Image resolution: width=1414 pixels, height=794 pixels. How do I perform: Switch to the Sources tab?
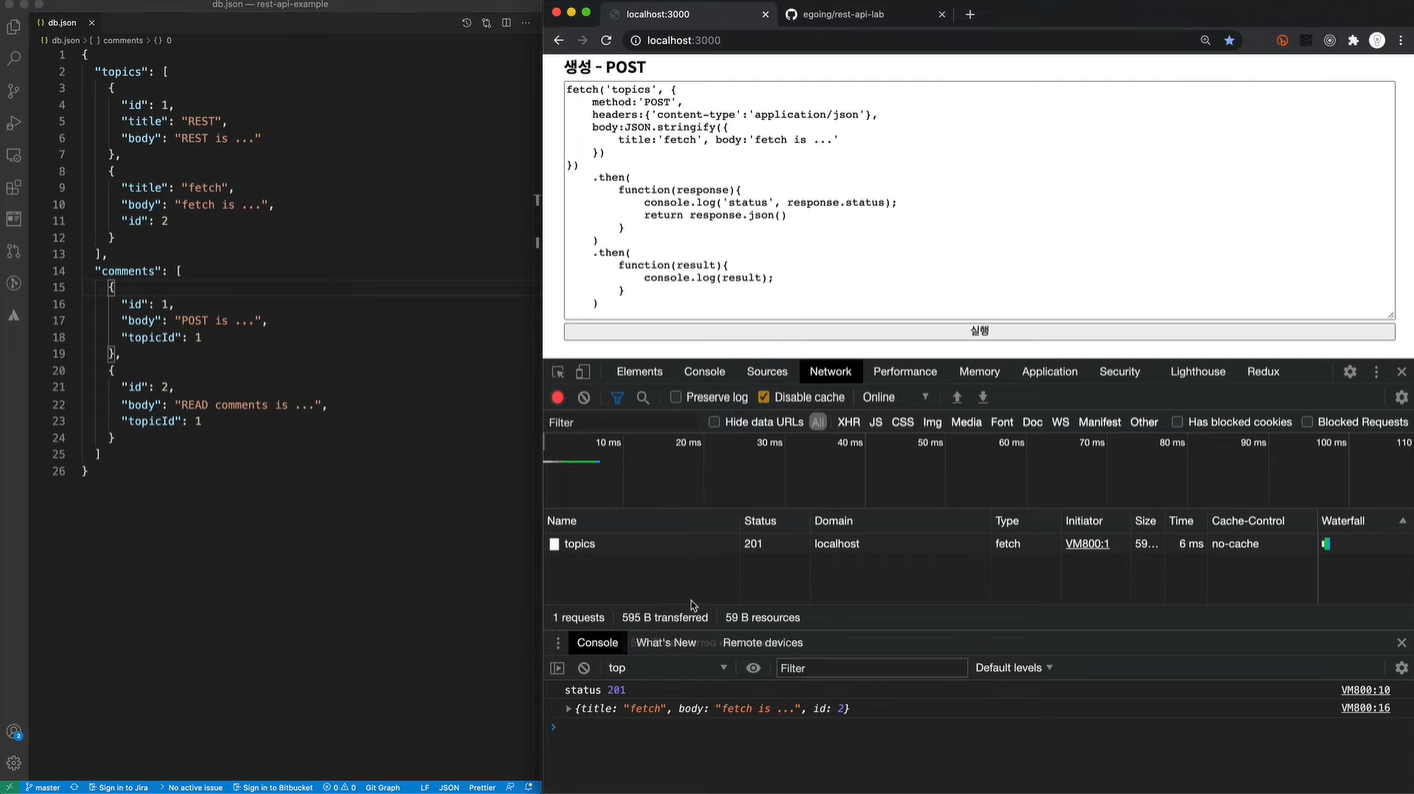[x=767, y=371]
